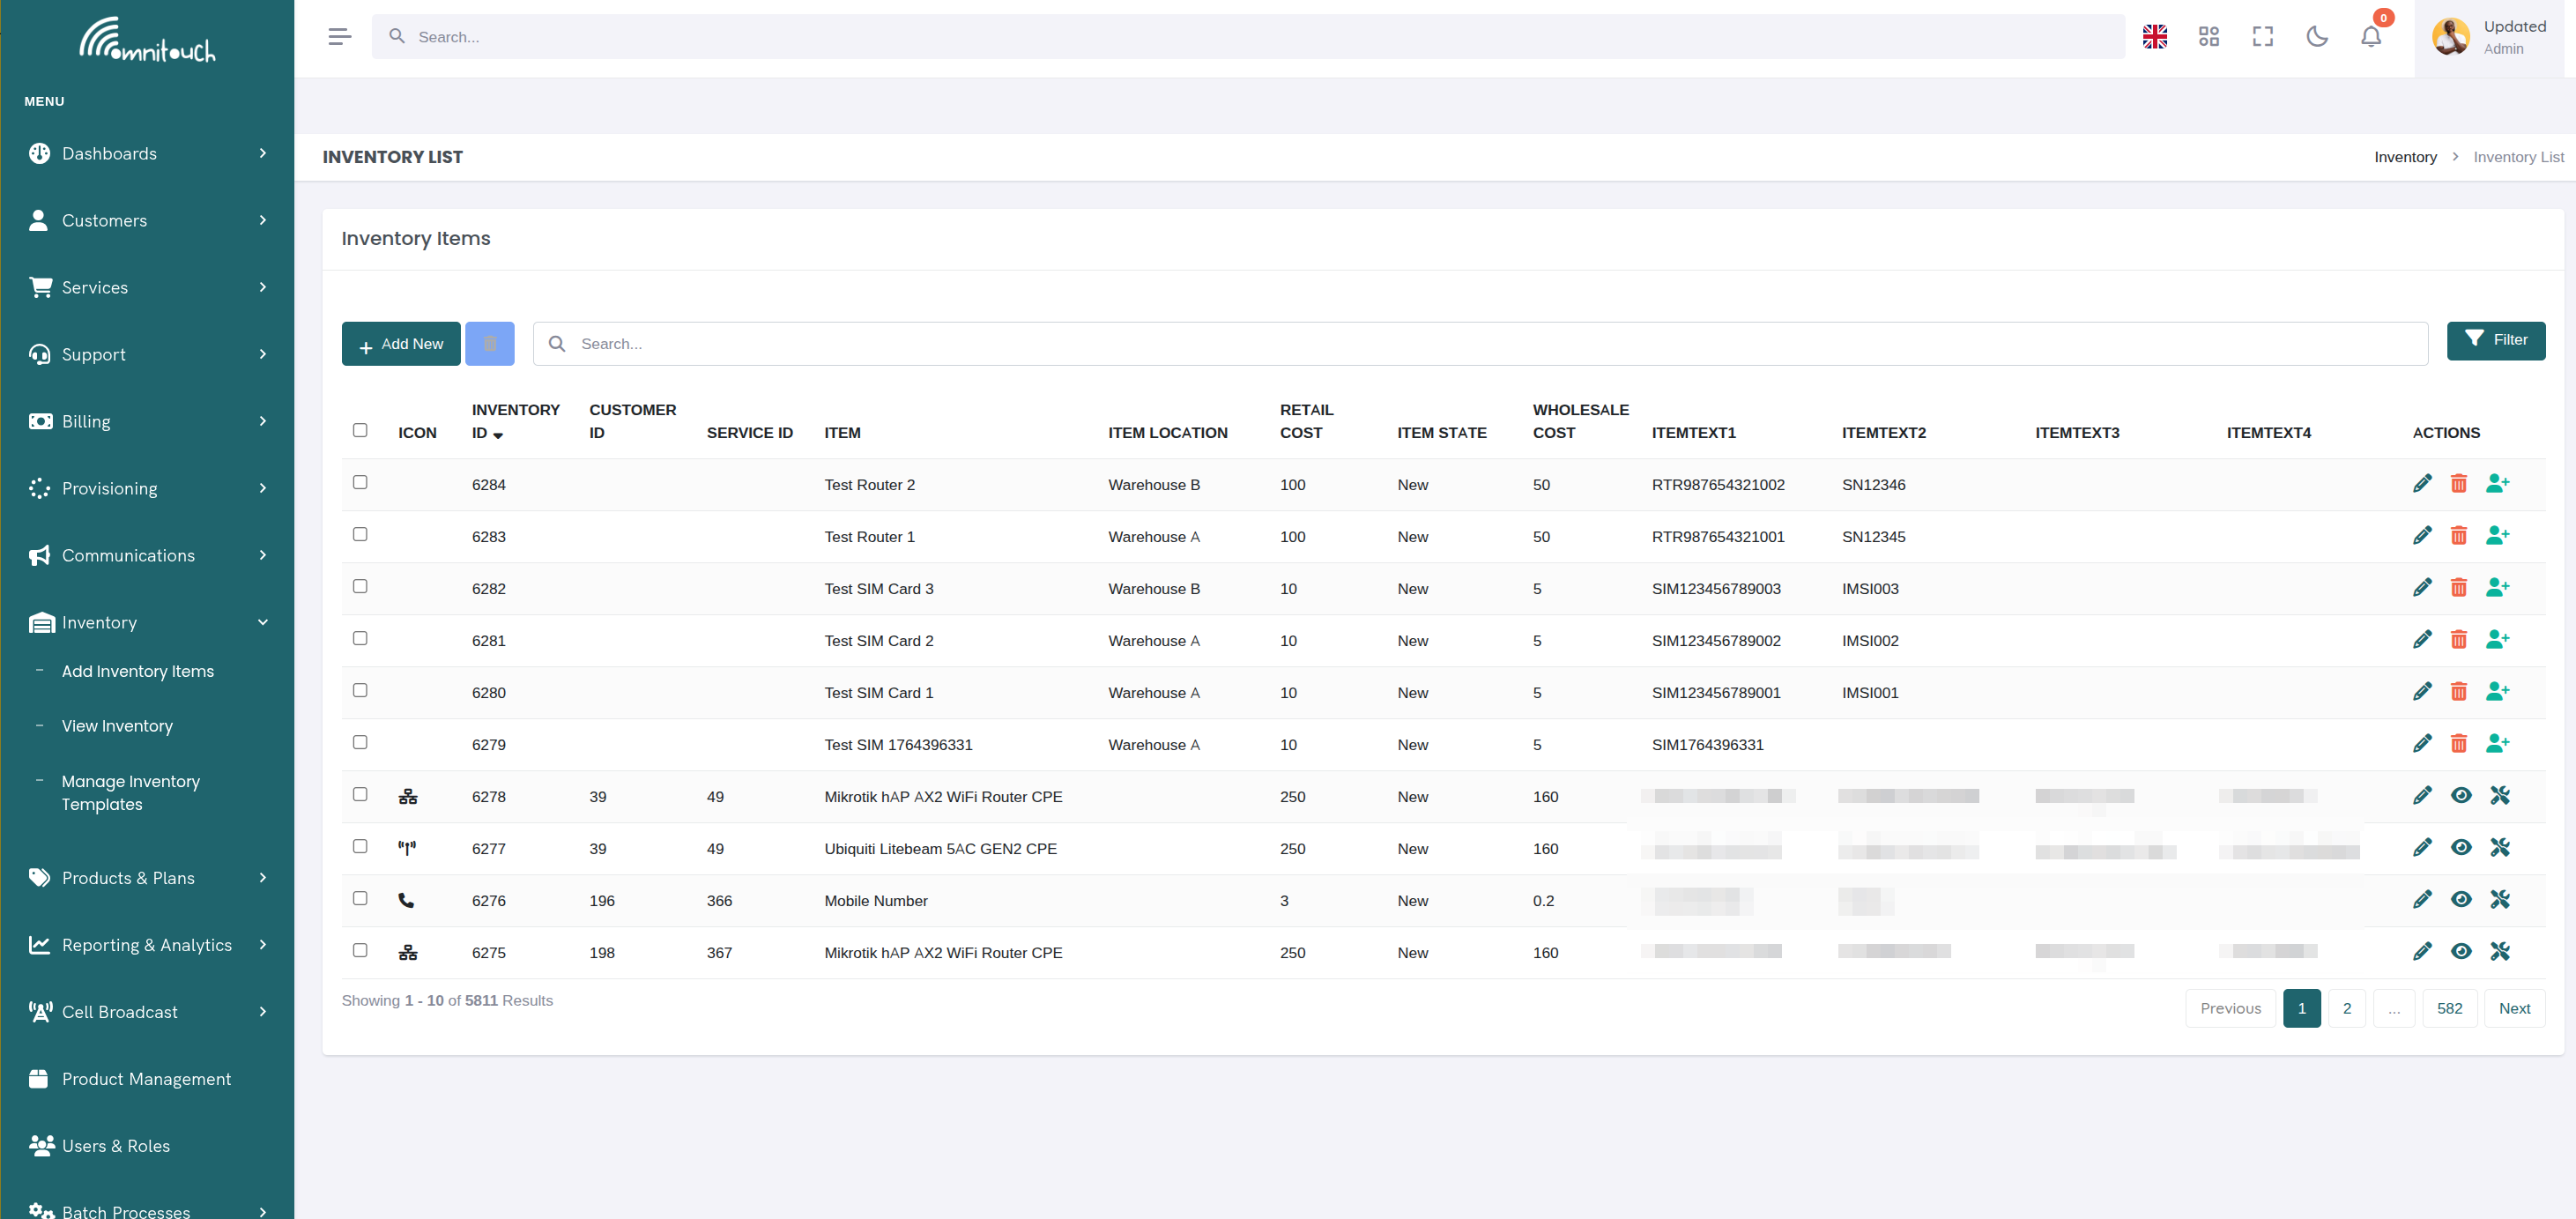This screenshot has width=2576, height=1219.
Task: Check the select-all checkbox in the table header
Action: click(360, 430)
